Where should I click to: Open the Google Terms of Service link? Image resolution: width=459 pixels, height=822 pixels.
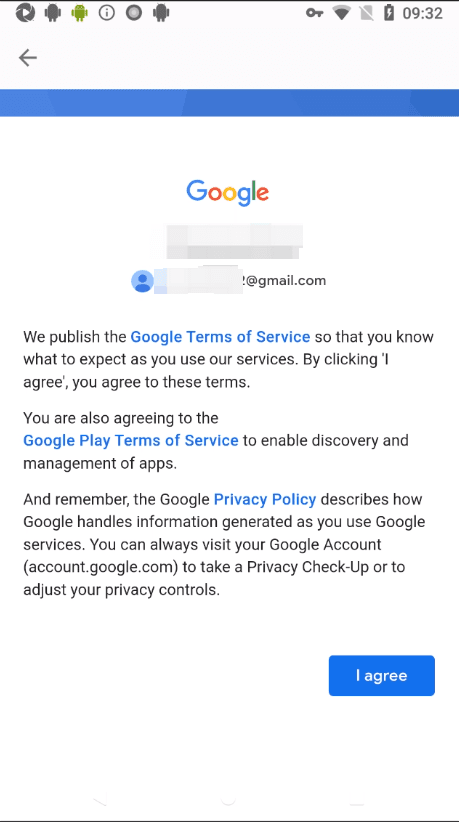click(x=220, y=337)
